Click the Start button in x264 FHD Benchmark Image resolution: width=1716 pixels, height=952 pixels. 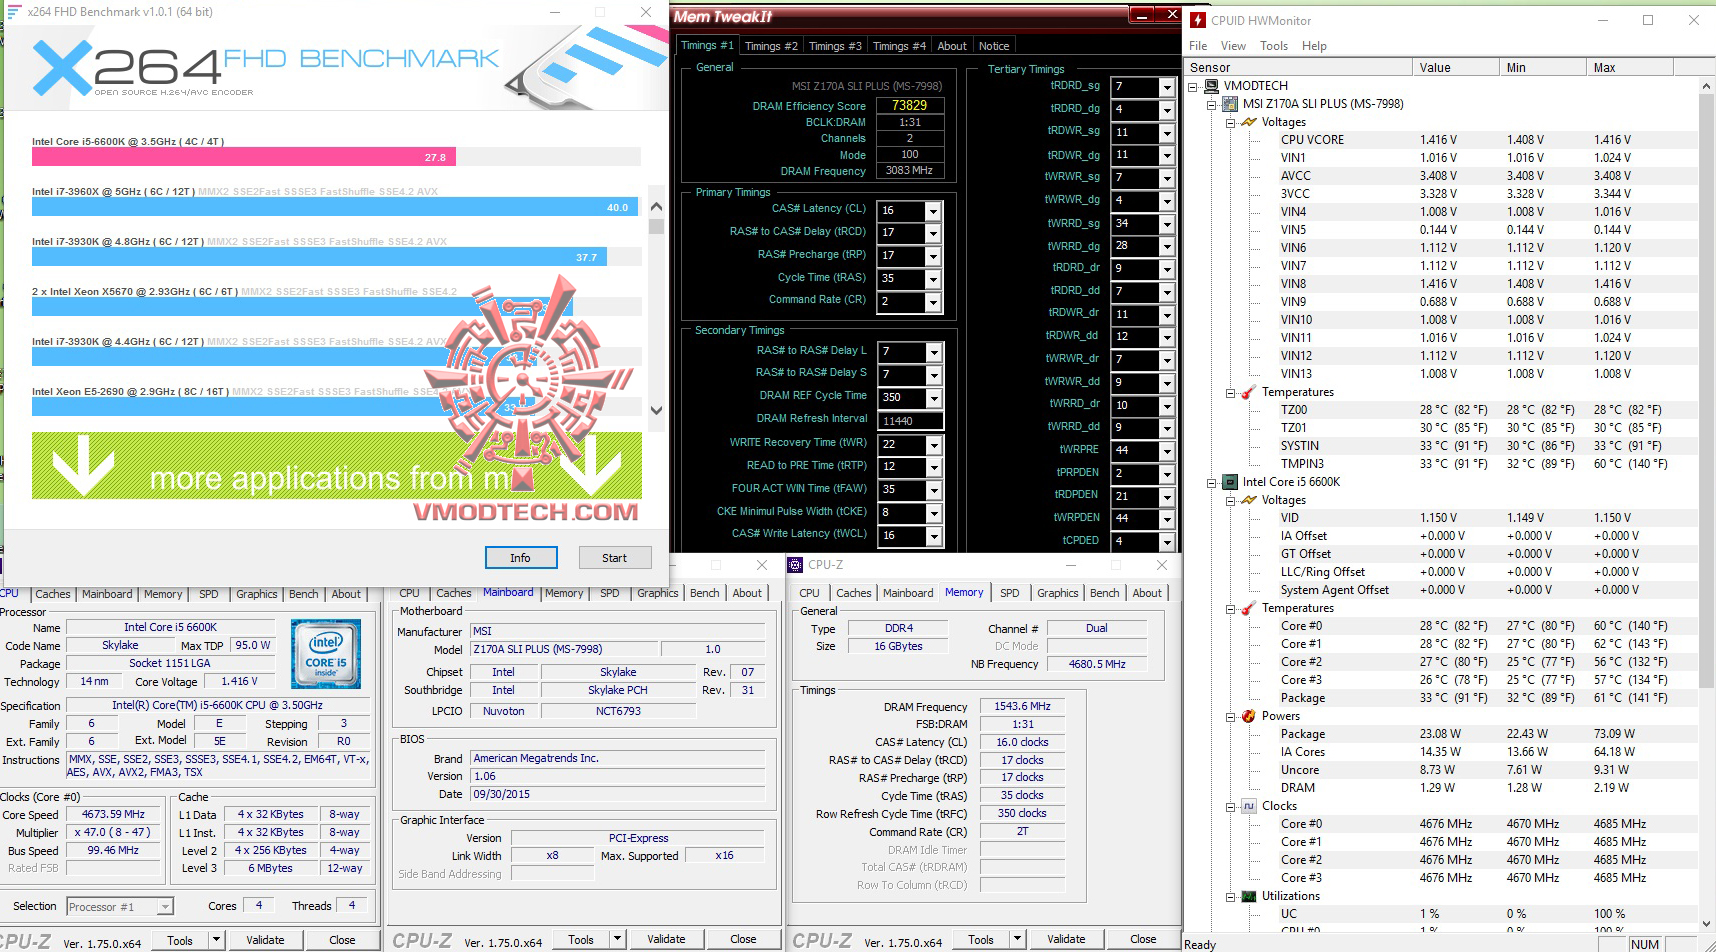(x=614, y=558)
